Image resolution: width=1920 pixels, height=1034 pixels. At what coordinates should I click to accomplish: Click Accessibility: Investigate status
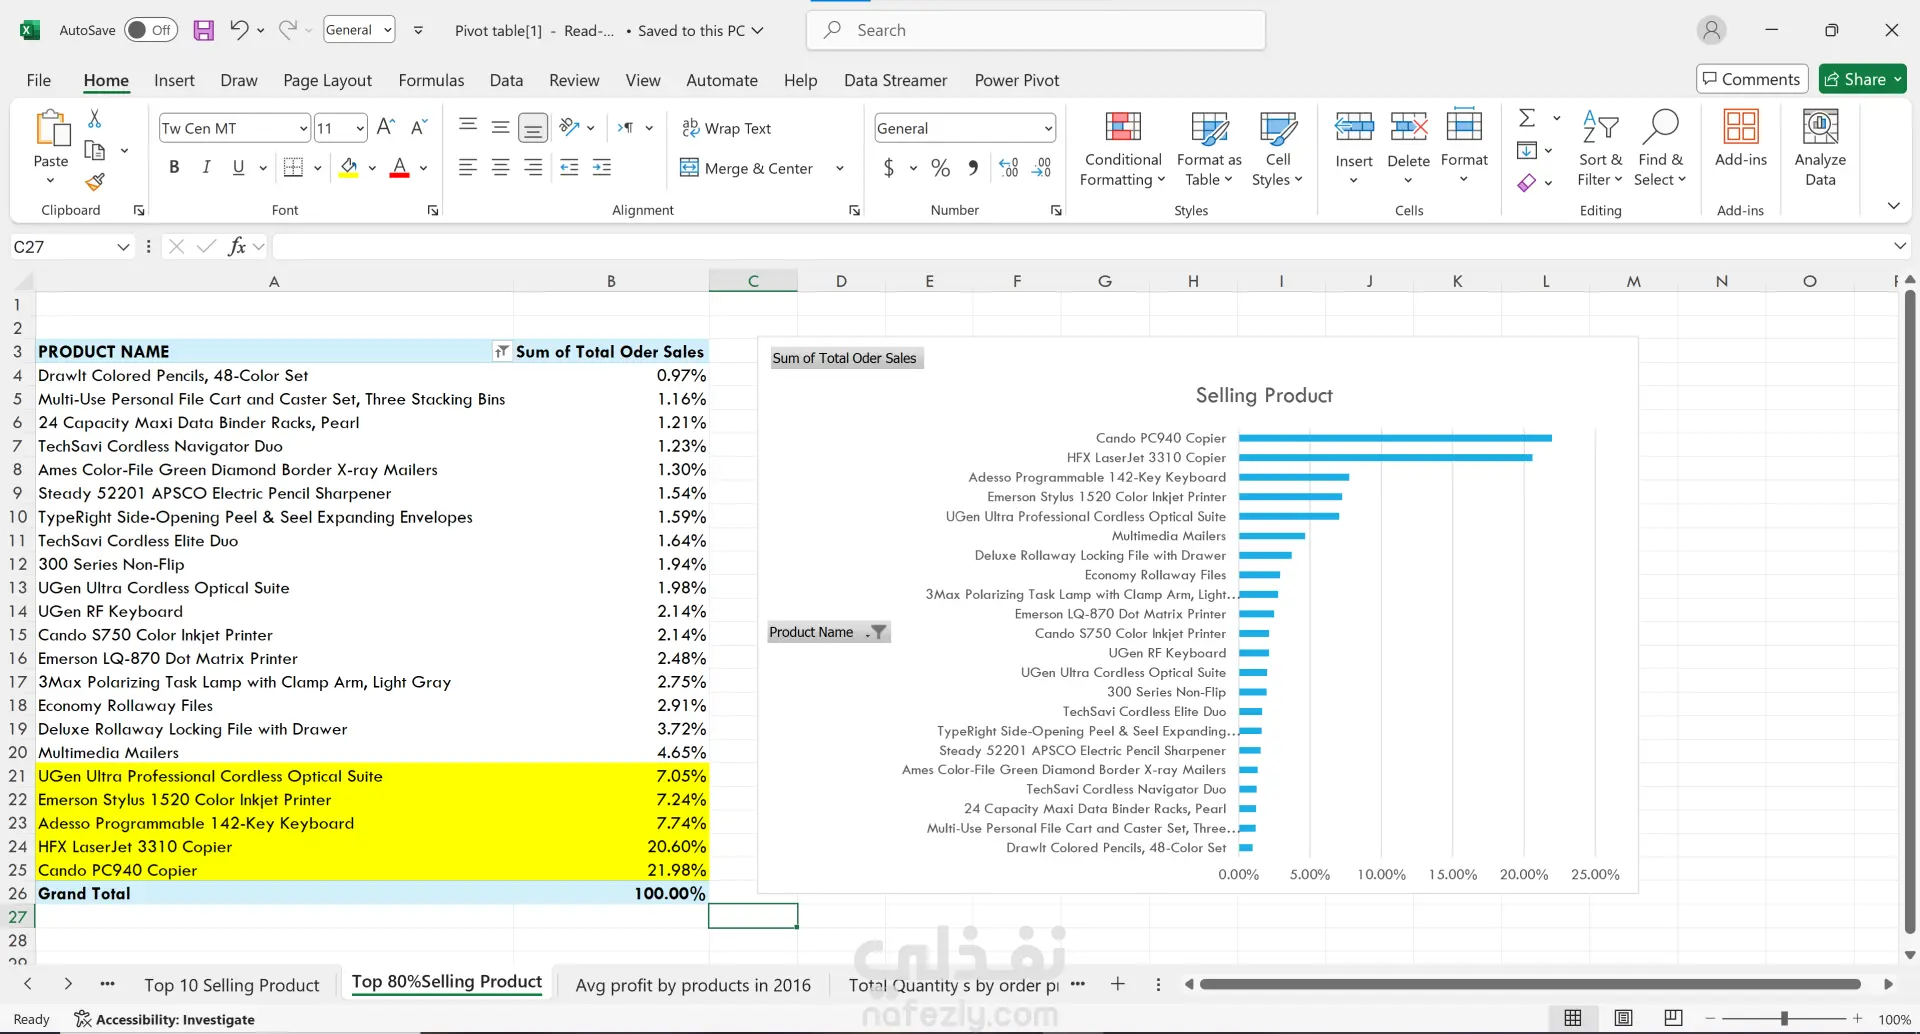coord(165,1019)
